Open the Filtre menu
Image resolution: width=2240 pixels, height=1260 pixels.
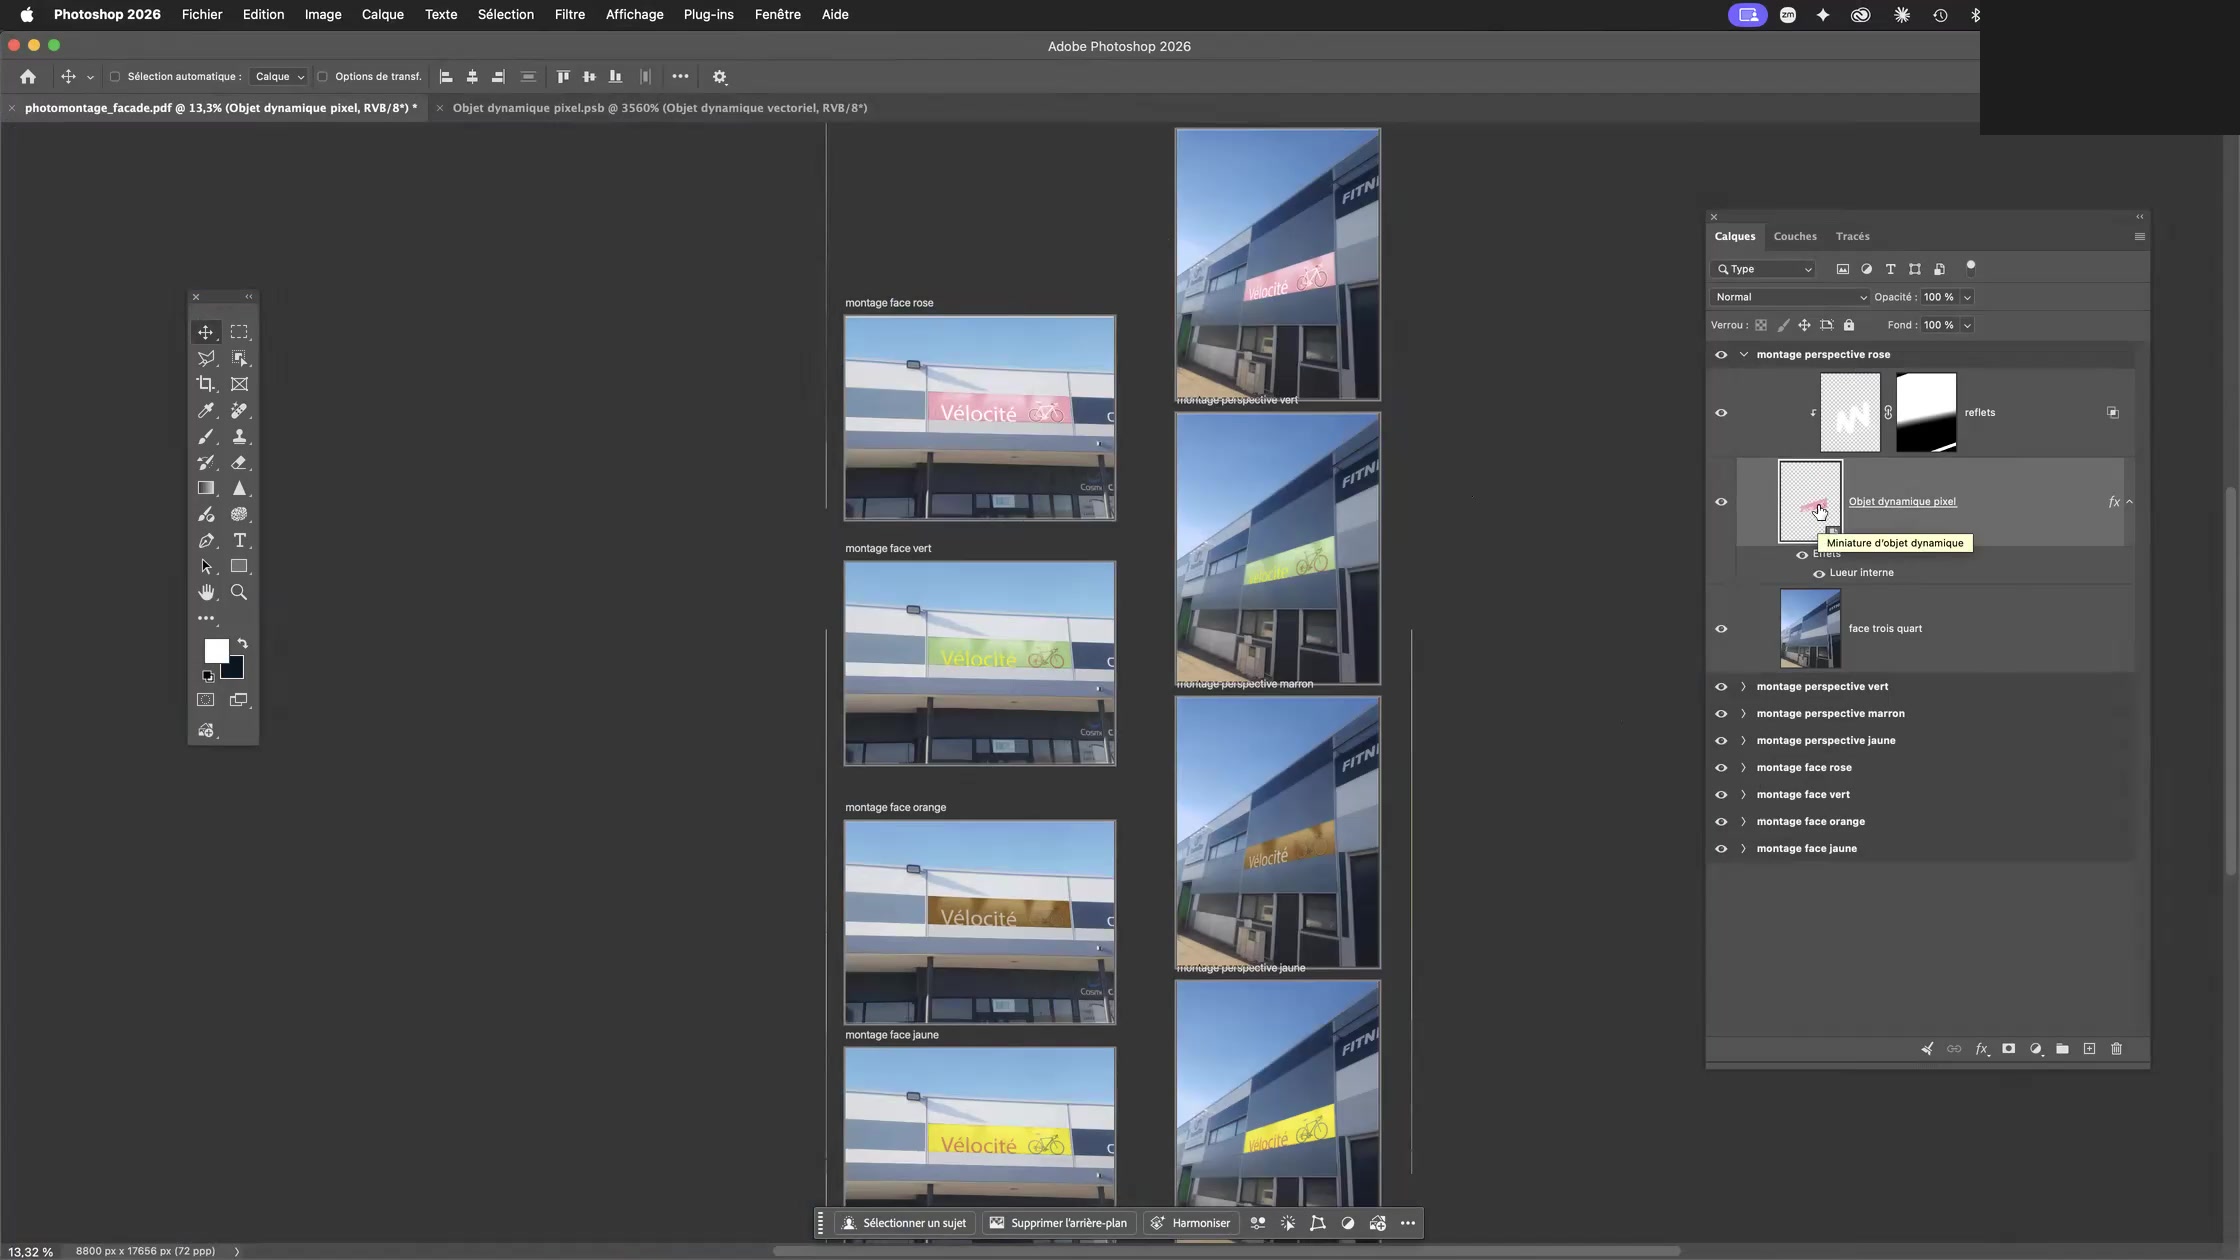coord(570,15)
